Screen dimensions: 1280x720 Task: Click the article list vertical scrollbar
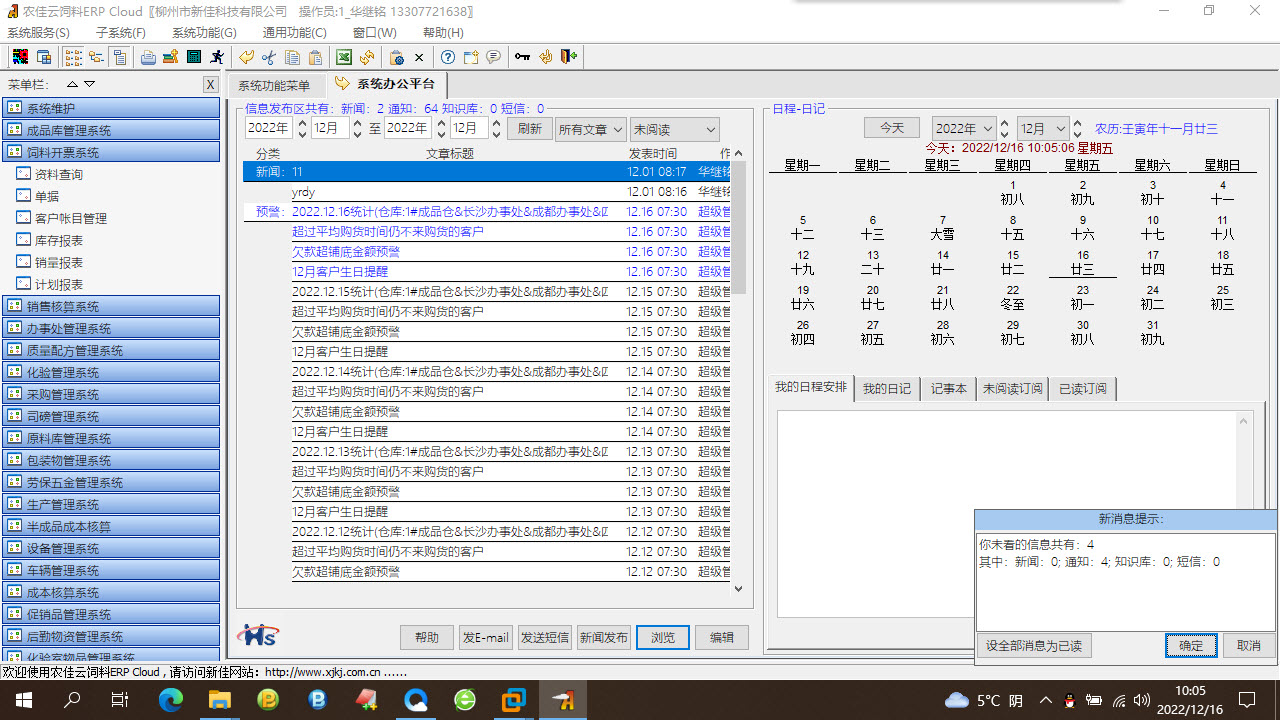point(739,370)
